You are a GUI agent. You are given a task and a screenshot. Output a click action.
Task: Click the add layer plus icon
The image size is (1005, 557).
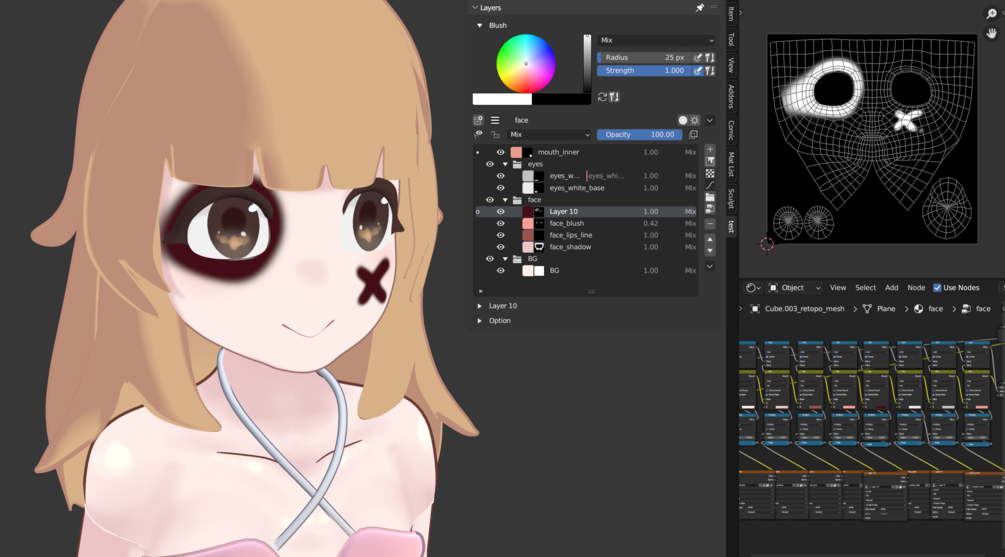click(x=710, y=149)
